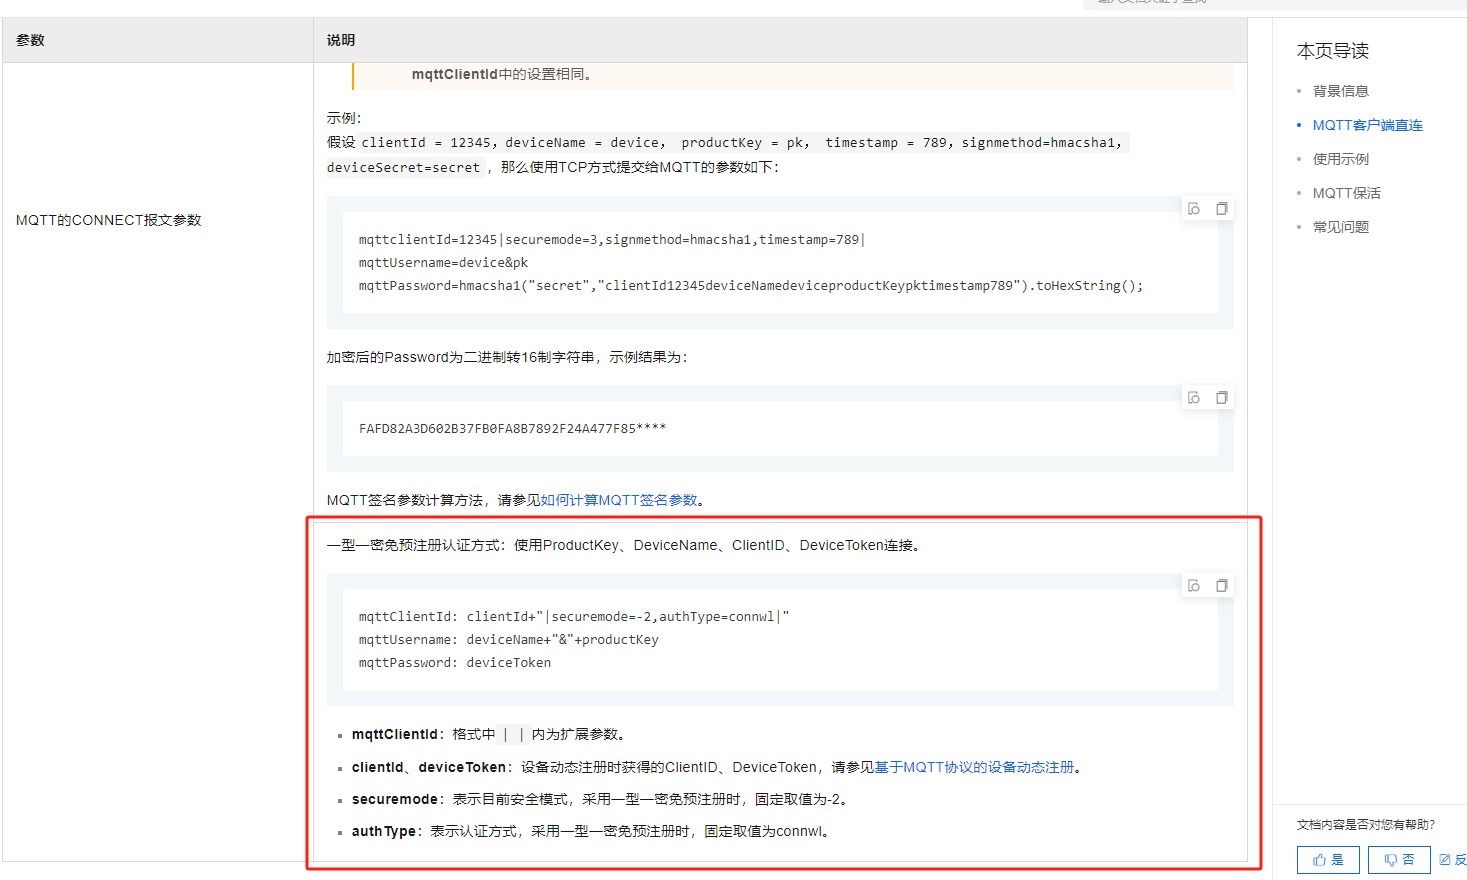Copy the securemode=-2 connwl code block
The width and height of the screenshot is (1467, 880).
(x=1221, y=586)
